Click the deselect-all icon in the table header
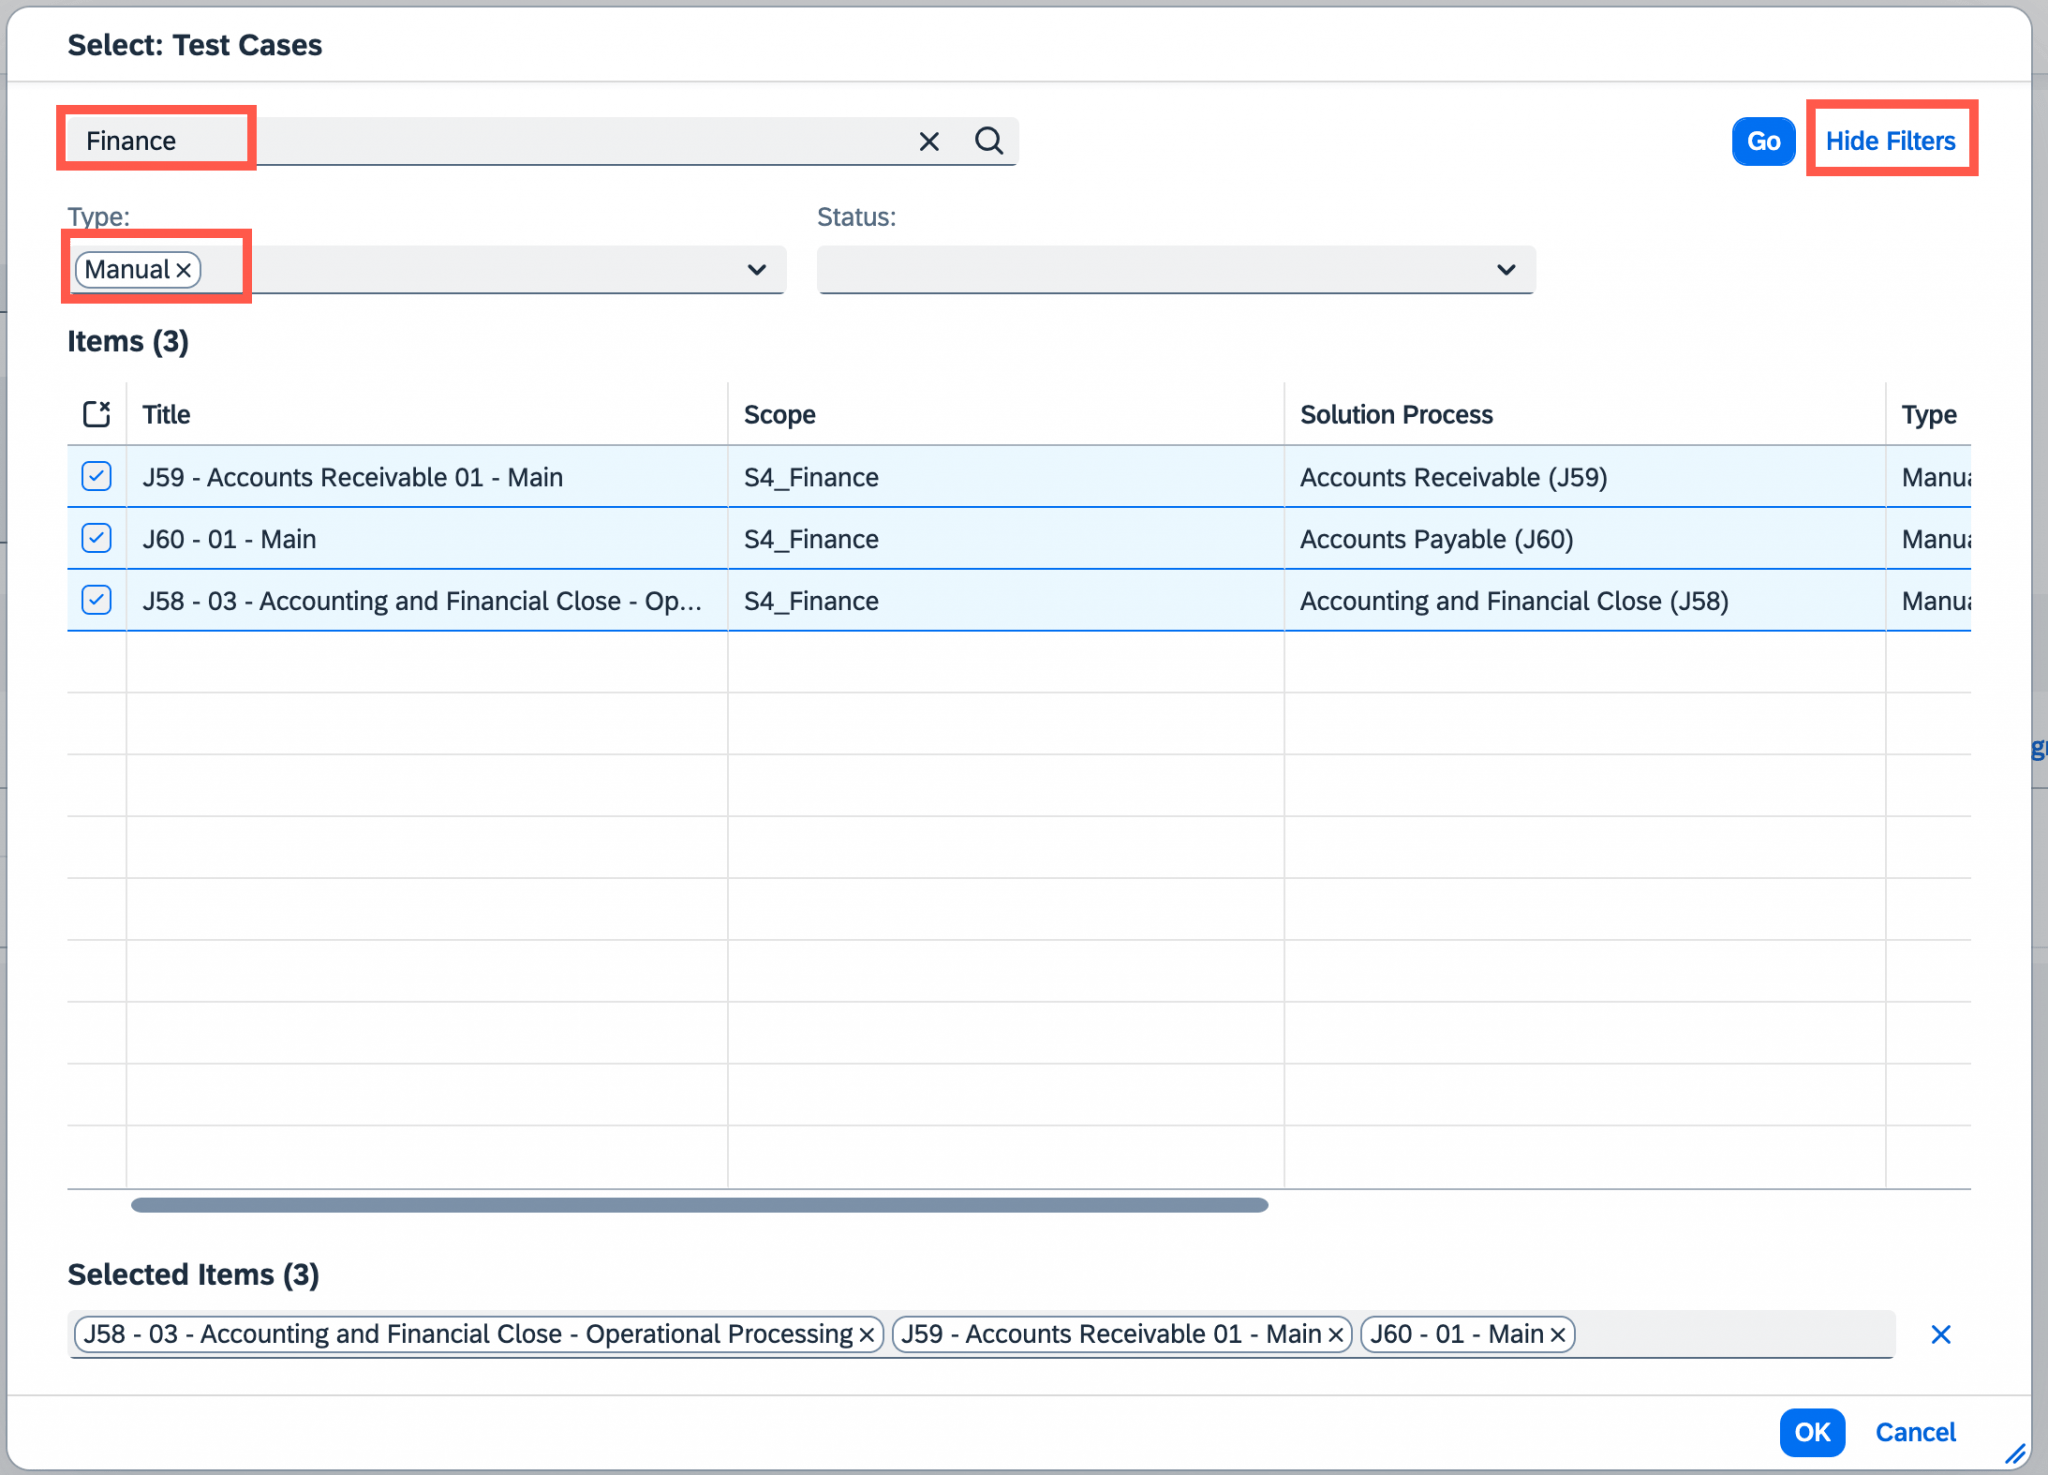This screenshot has height=1475, width=2048. coord(96,413)
